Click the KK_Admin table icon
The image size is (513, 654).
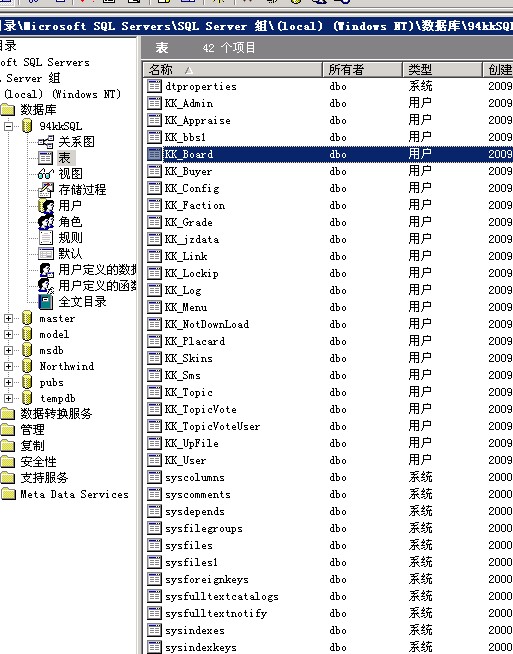(x=154, y=103)
